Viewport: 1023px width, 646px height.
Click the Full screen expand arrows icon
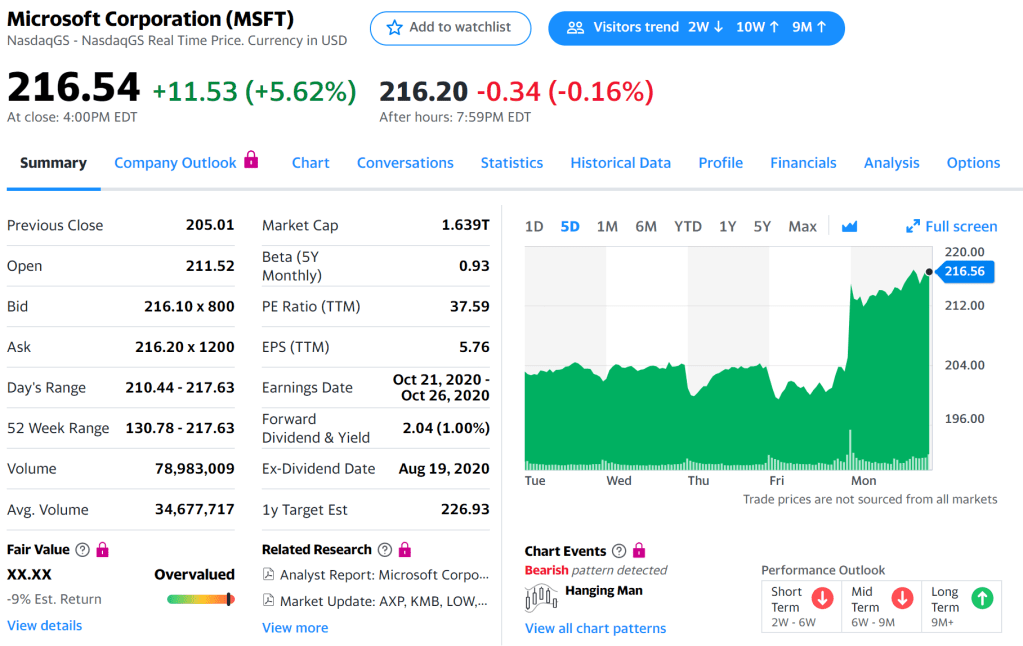(x=912, y=227)
